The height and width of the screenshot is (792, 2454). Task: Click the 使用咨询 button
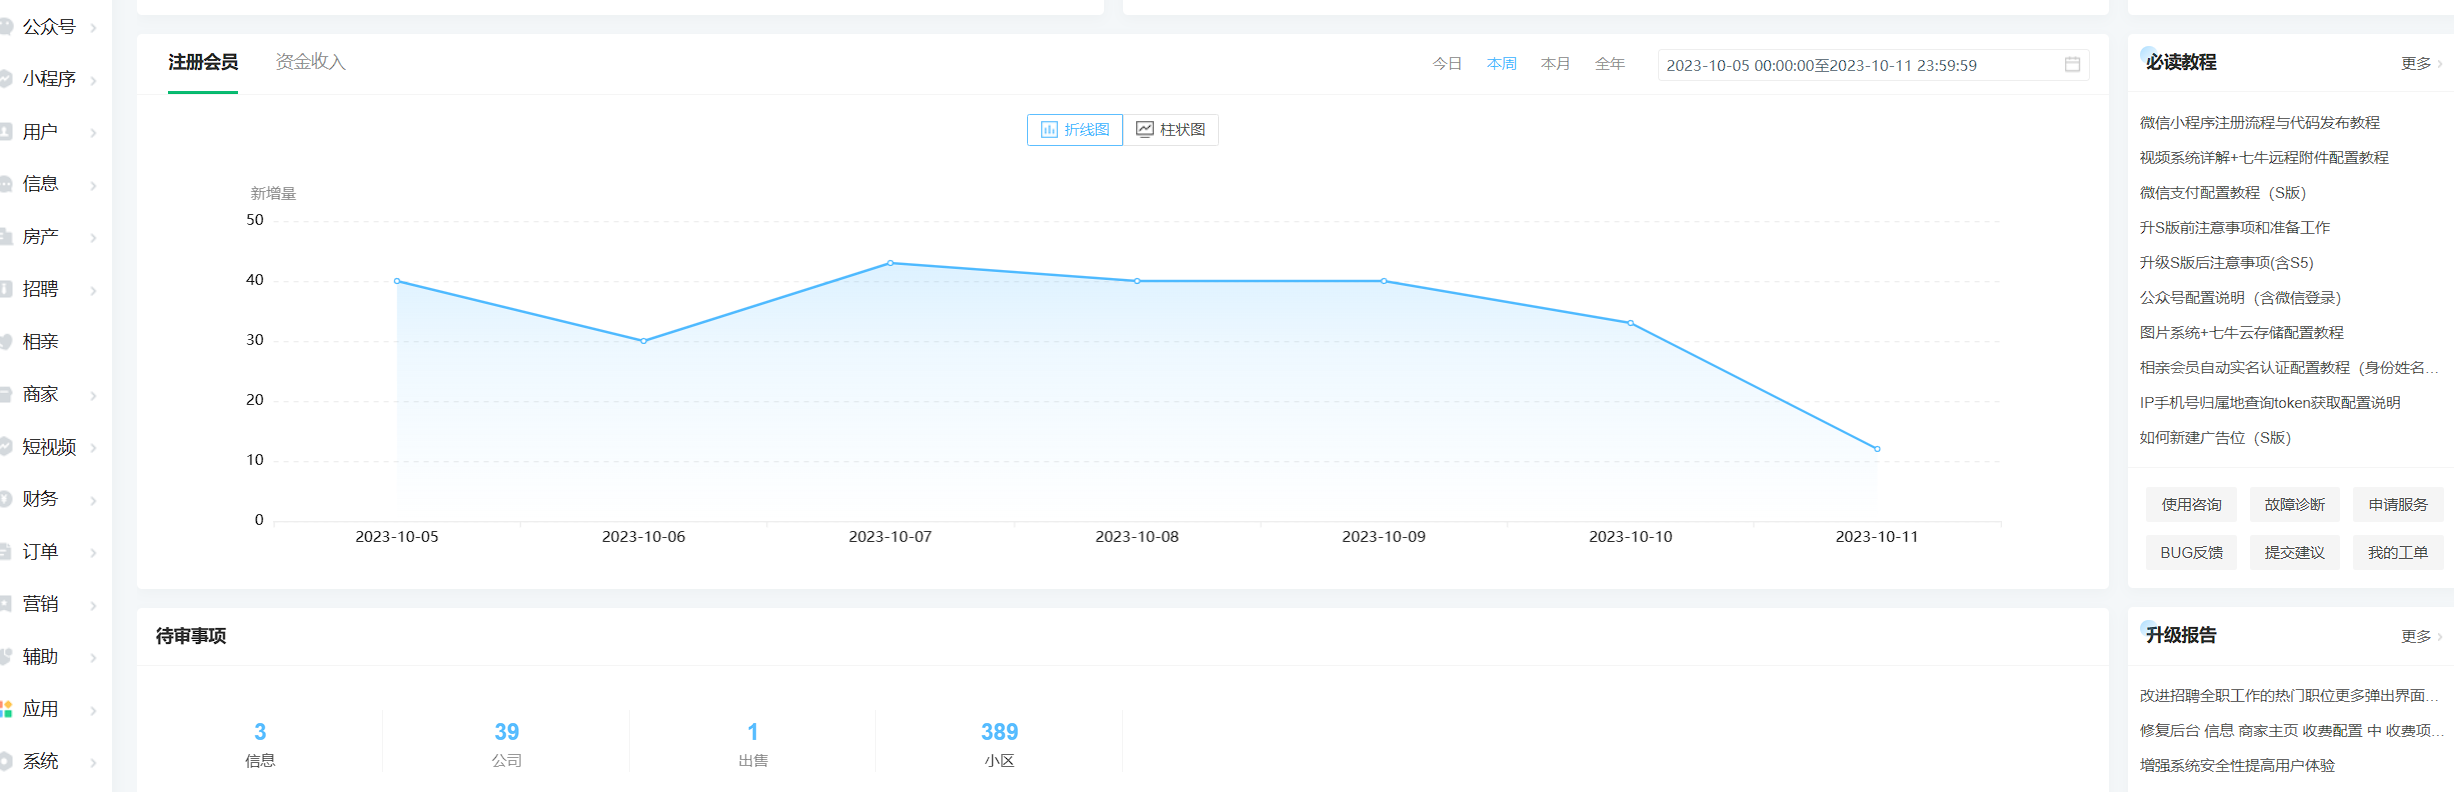pos(2191,505)
